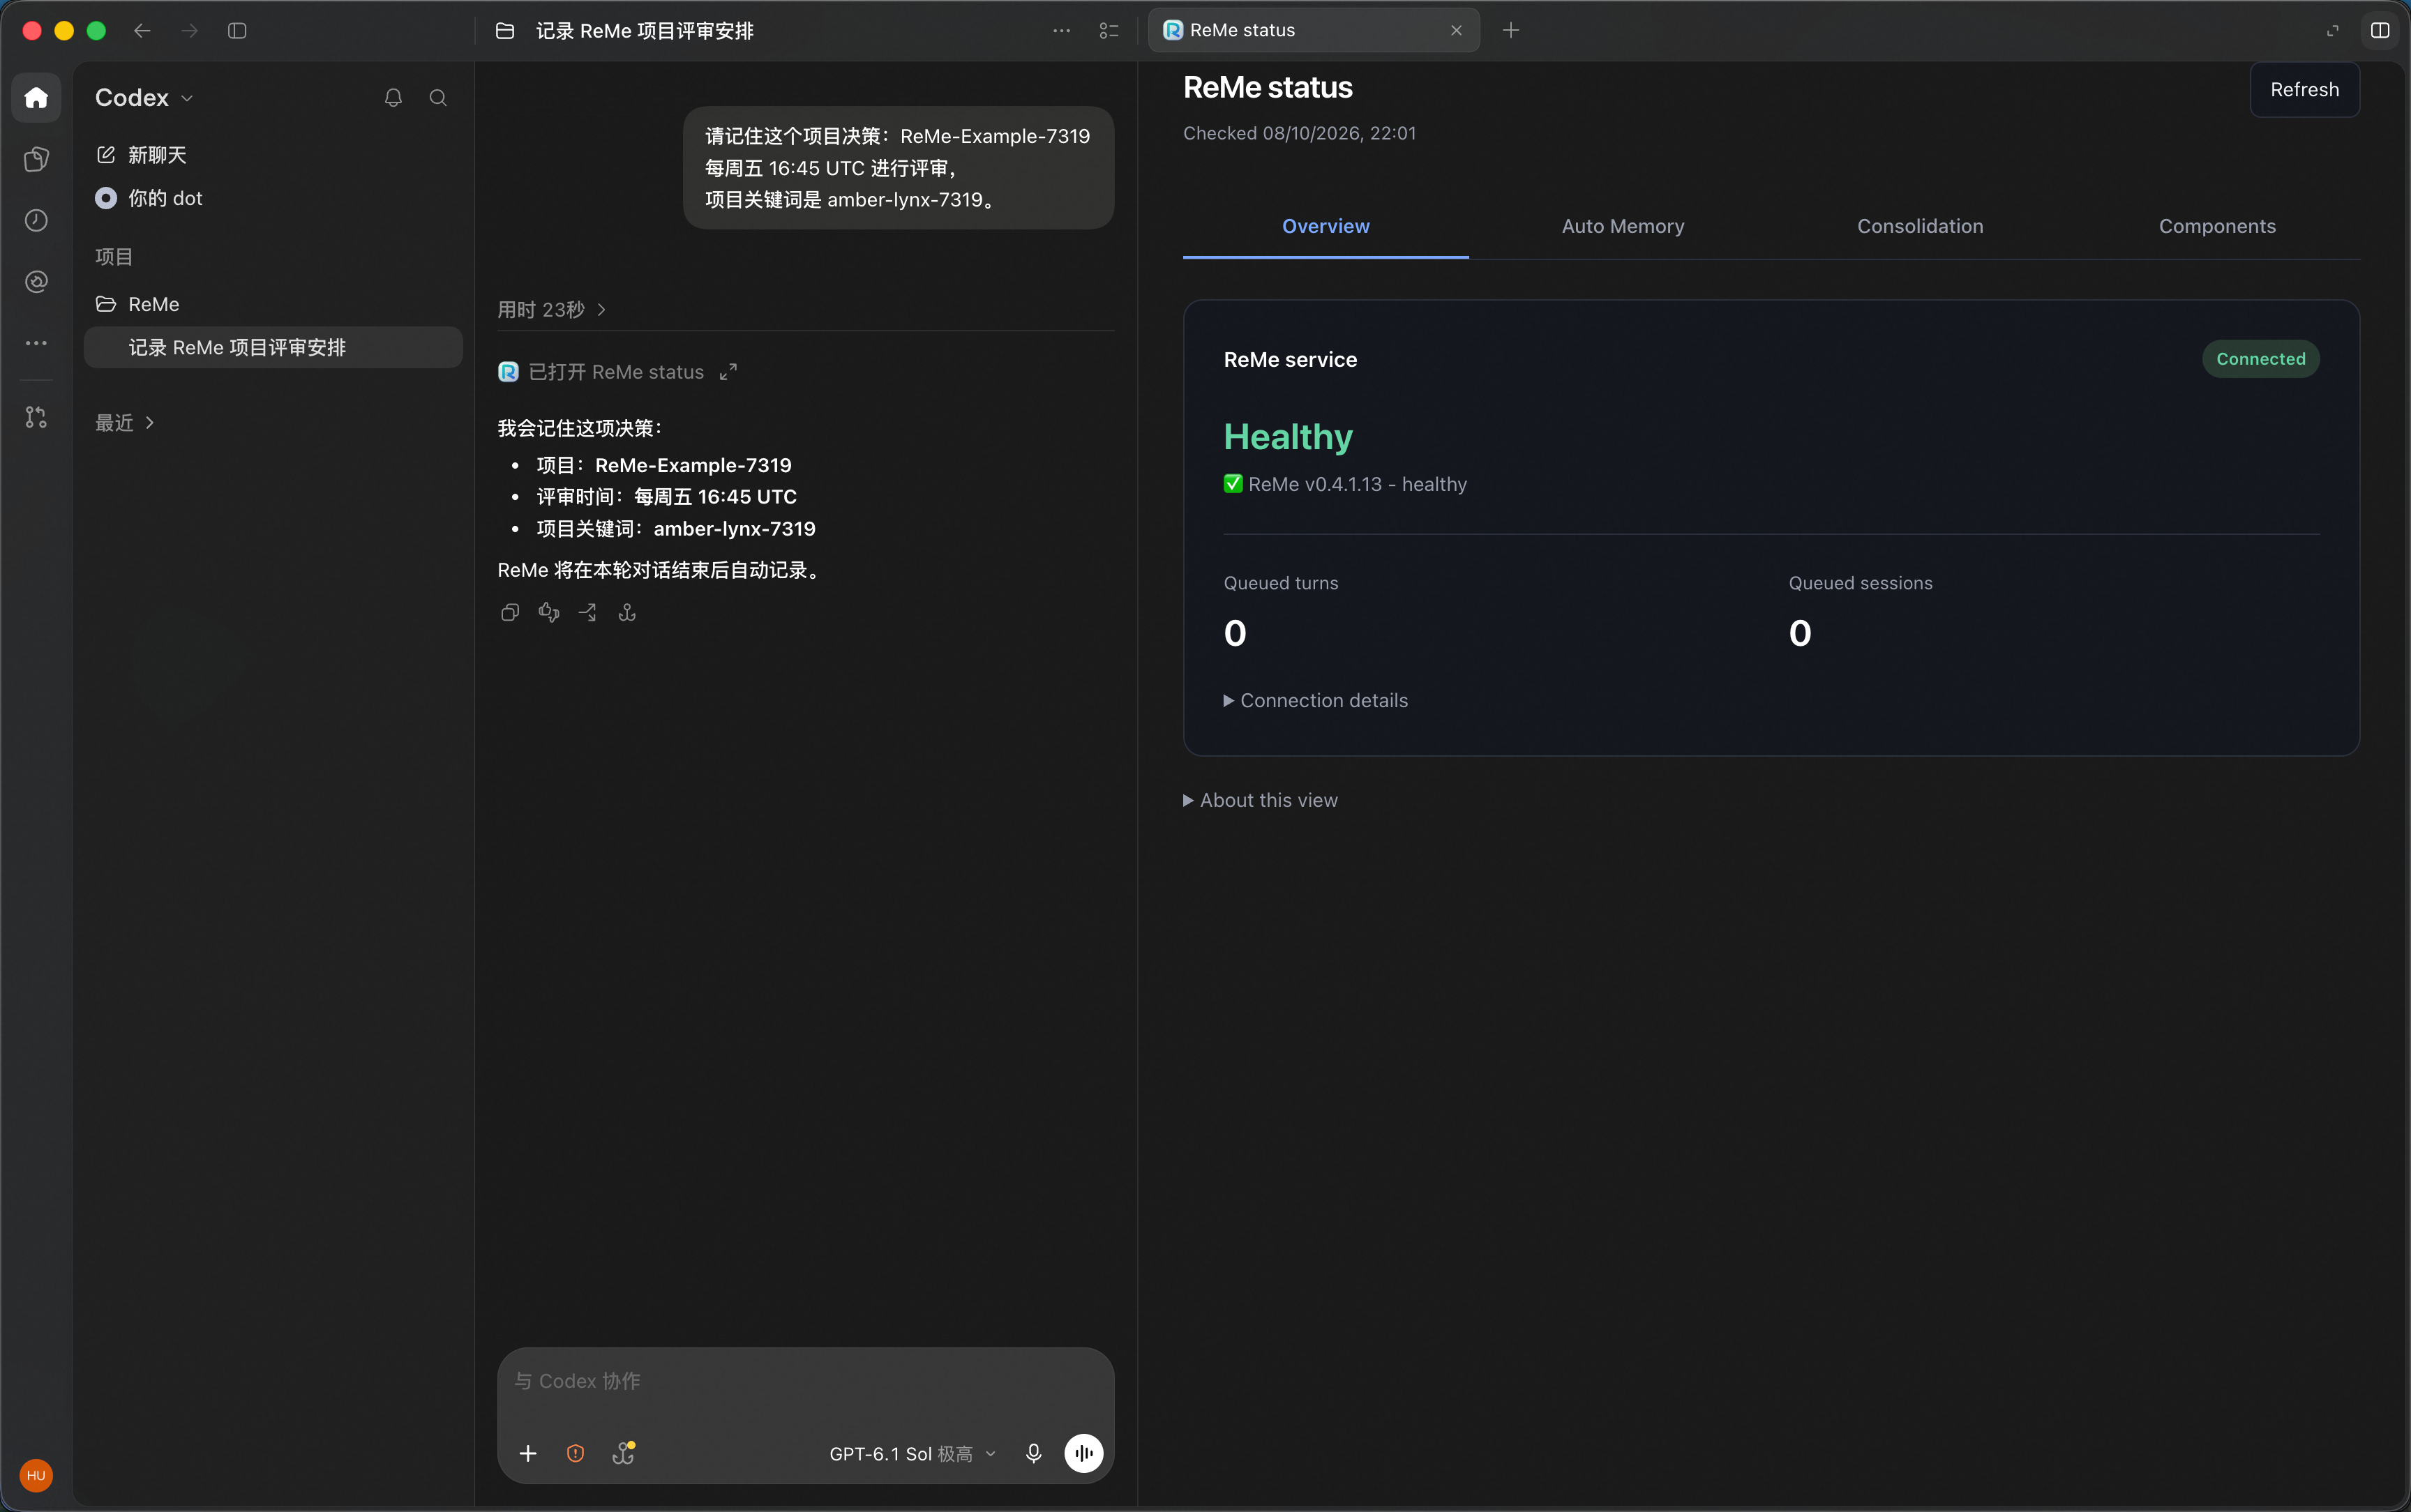2411x1512 pixels.
Task: Toggle the split view icon at top right
Action: pyautogui.click(x=2380, y=30)
